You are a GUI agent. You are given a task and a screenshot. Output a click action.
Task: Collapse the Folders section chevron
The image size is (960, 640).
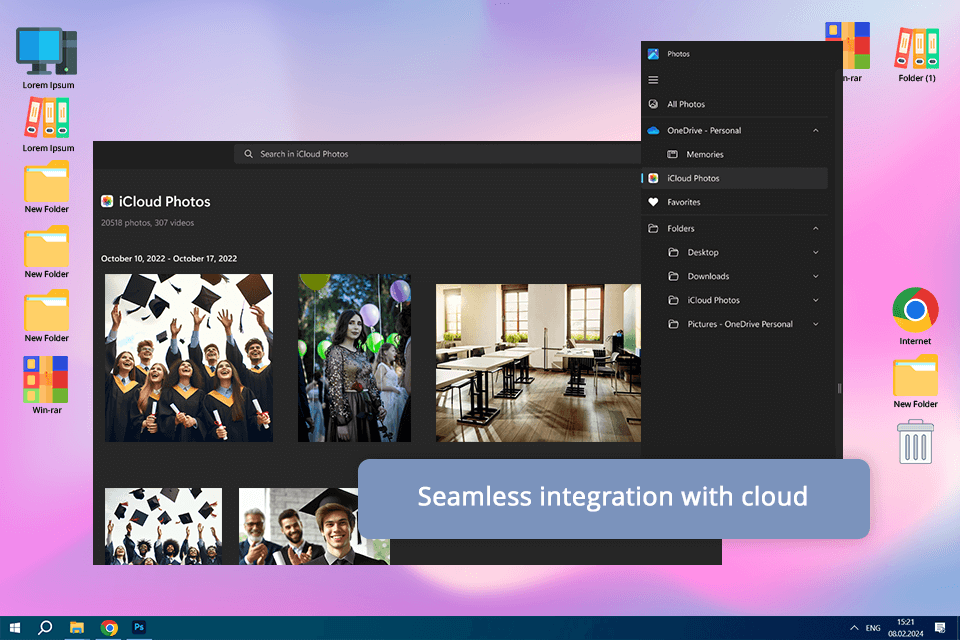tap(816, 228)
